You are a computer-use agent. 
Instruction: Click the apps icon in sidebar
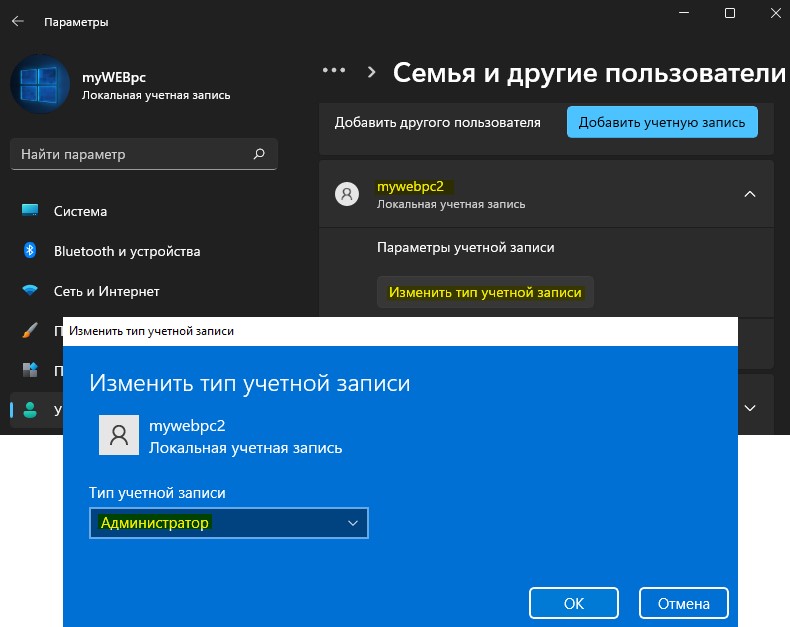click(30, 370)
